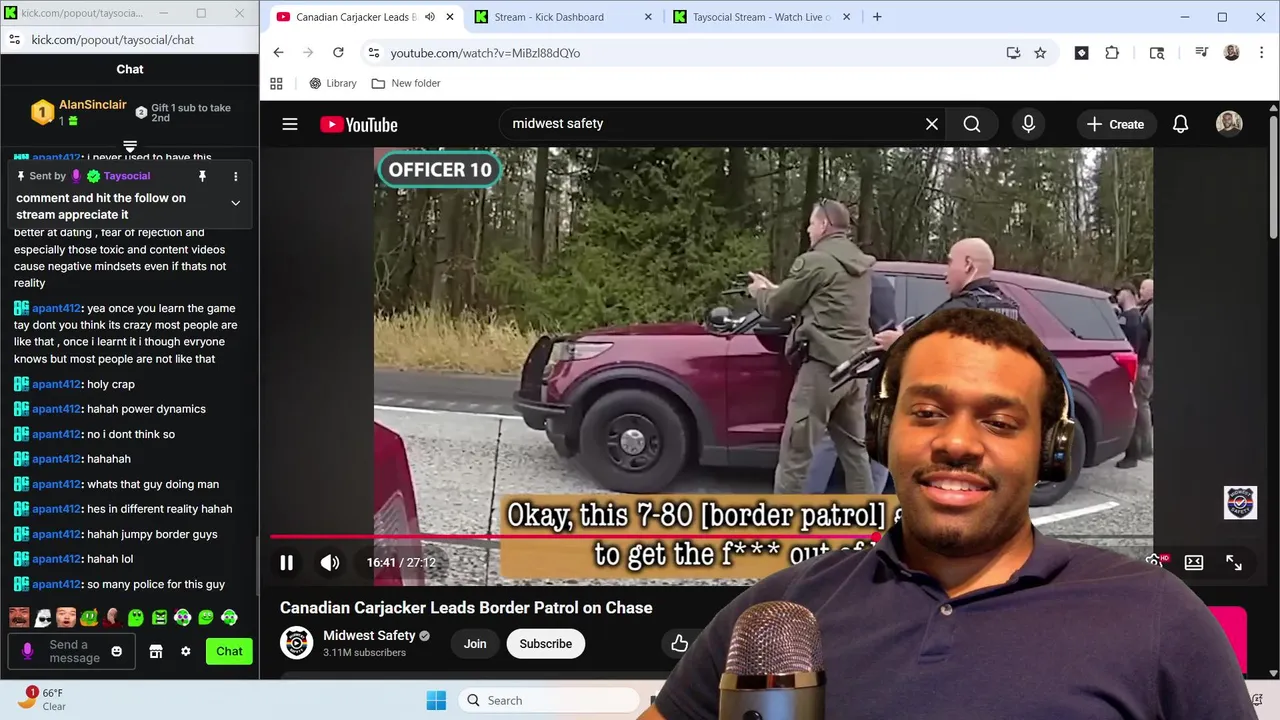The height and width of the screenshot is (720, 1280).
Task: Open the Library bookmark
Action: 333,83
